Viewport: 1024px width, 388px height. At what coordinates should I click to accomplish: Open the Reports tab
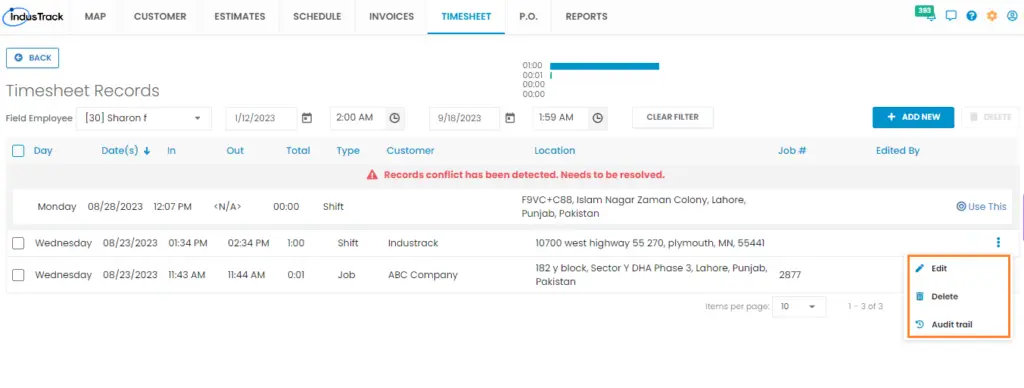(x=586, y=17)
